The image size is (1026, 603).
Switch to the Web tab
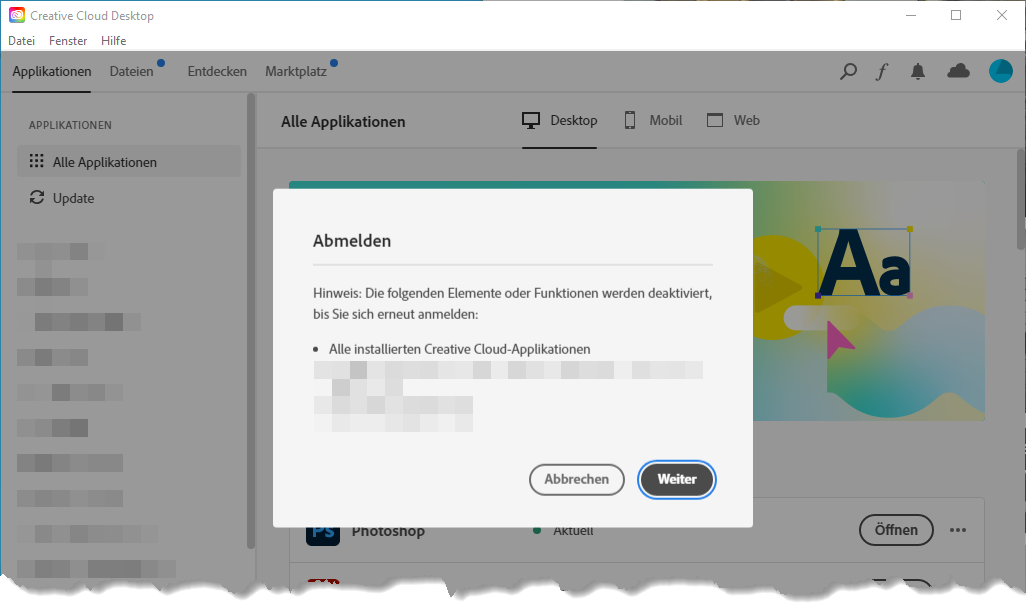tap(733, 121)
